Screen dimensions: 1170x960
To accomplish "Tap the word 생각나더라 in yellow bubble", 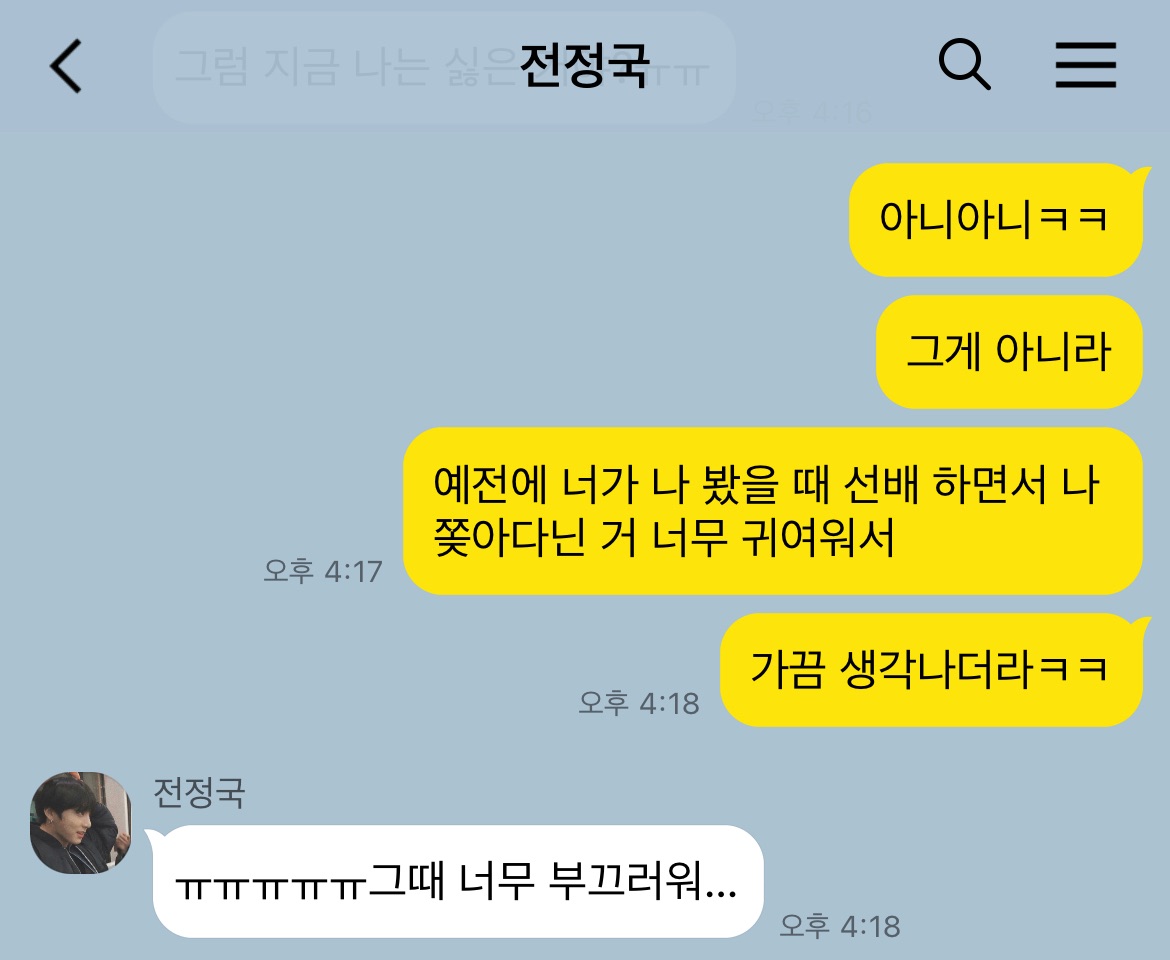I will [936, 669].
